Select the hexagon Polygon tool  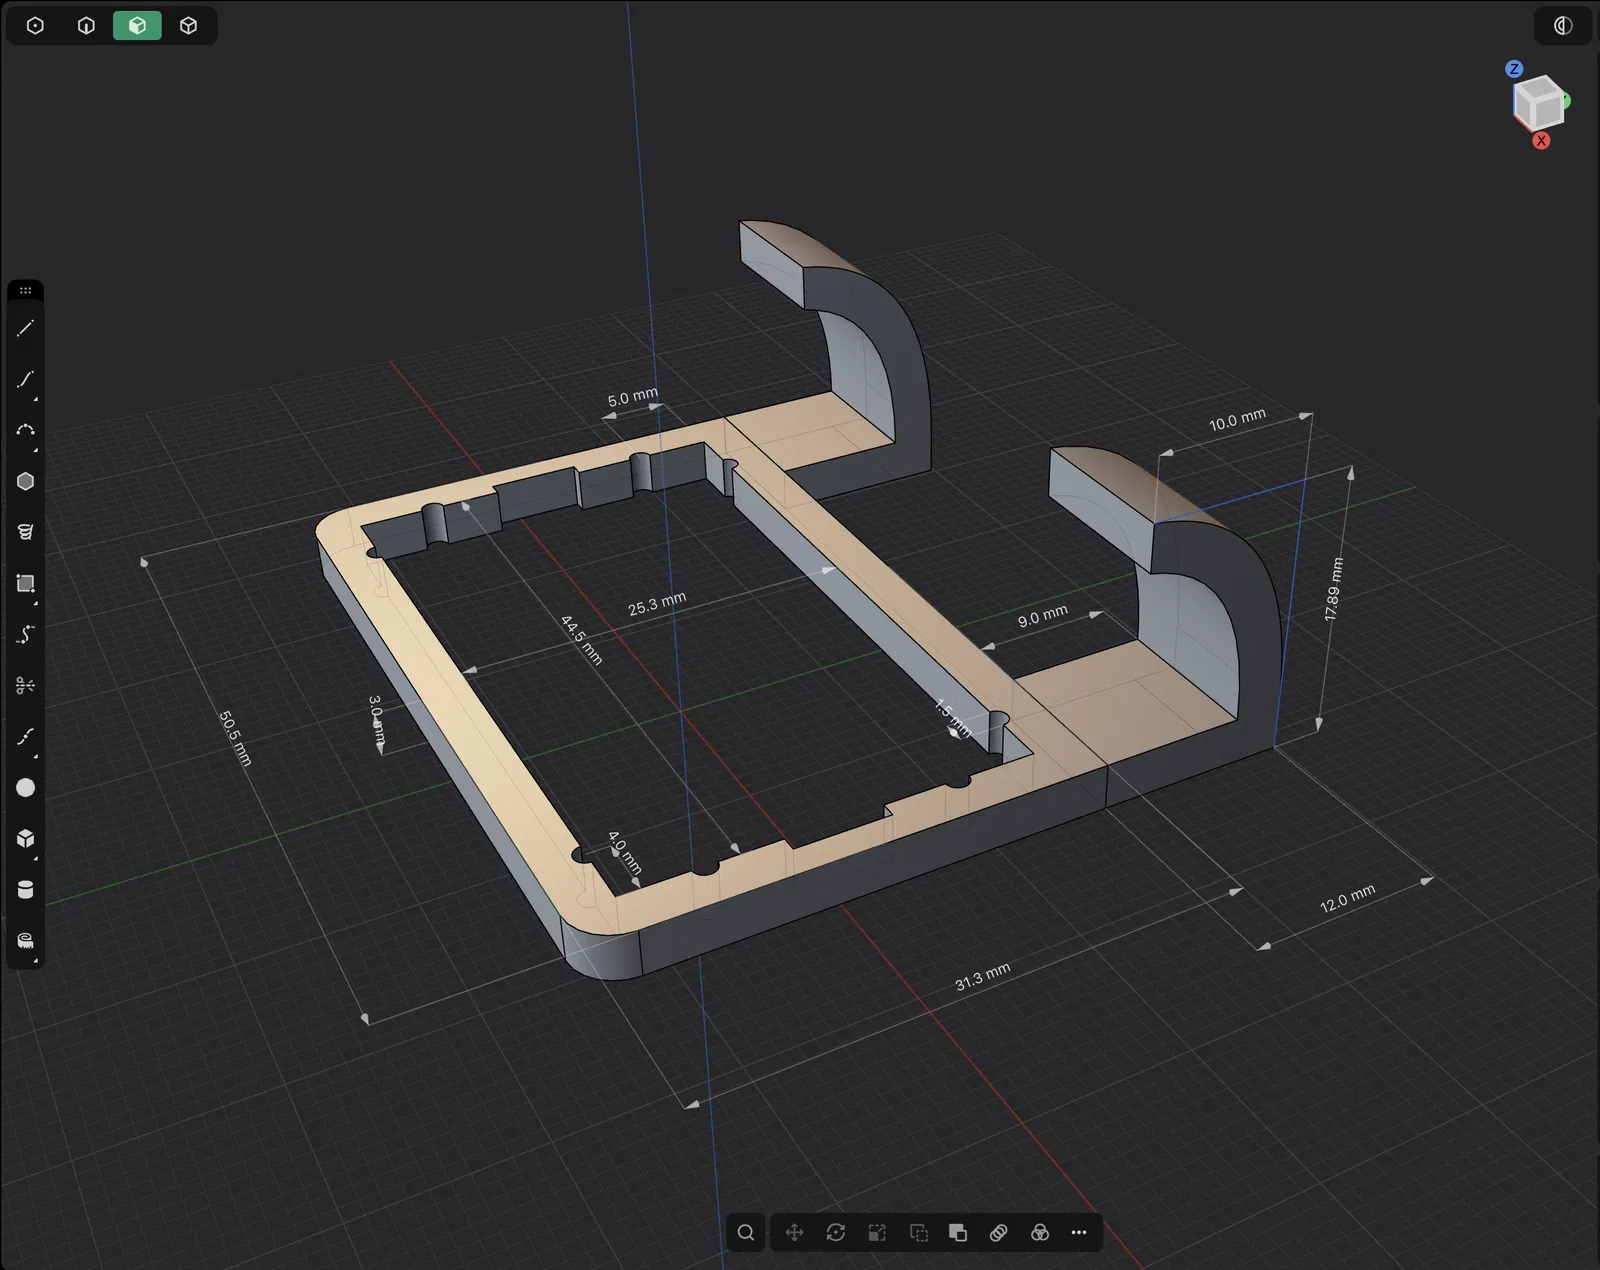(26, 481)
